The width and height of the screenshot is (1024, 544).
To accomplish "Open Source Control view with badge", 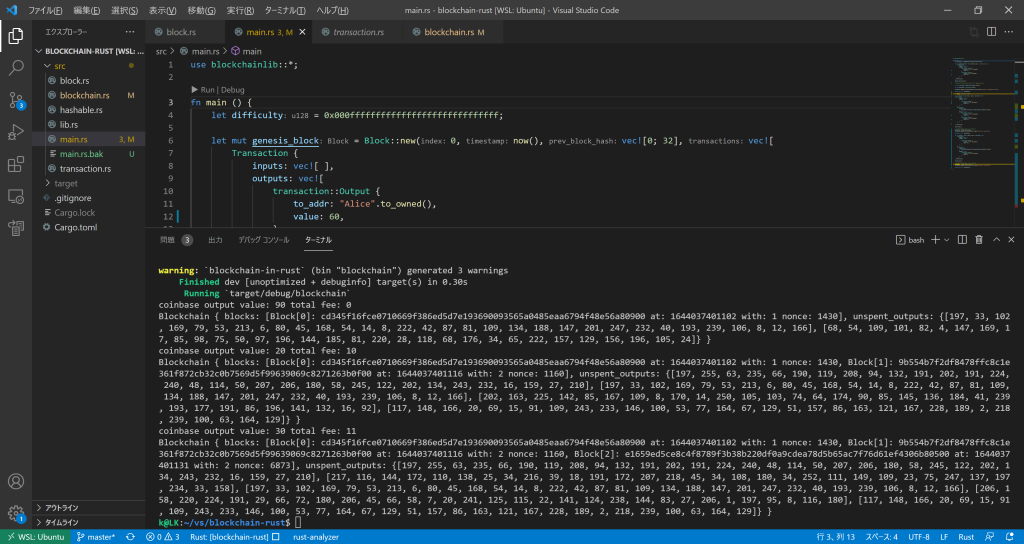I will pyautogui.click(x=16, y=100).
